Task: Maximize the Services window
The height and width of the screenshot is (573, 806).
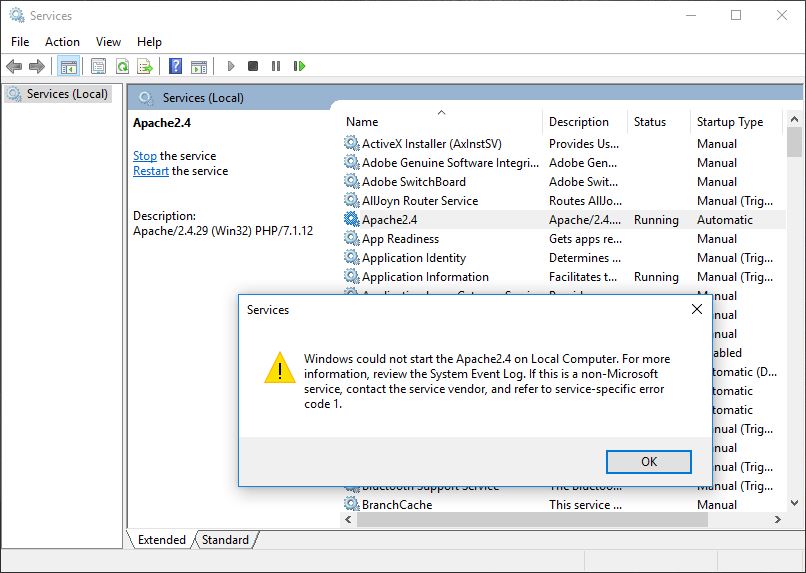Action: tap(736, 15)
